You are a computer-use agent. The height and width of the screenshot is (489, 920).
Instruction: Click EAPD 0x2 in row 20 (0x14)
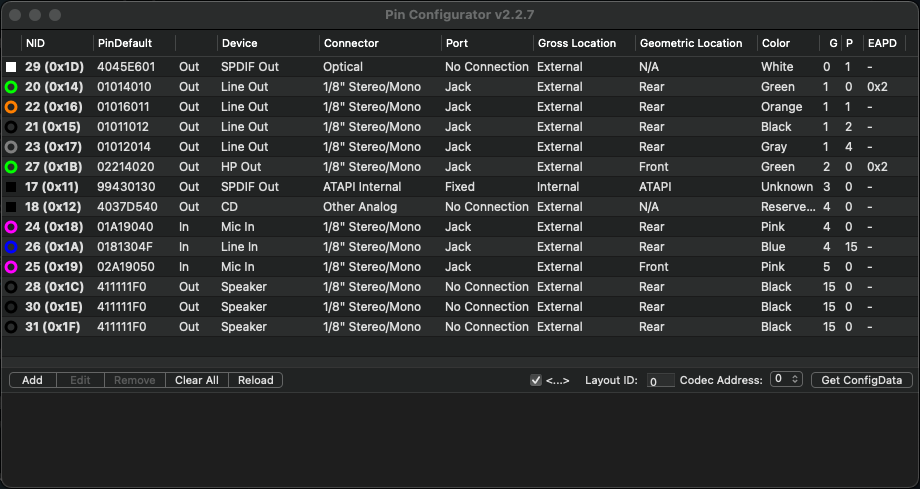click(877, 87)
